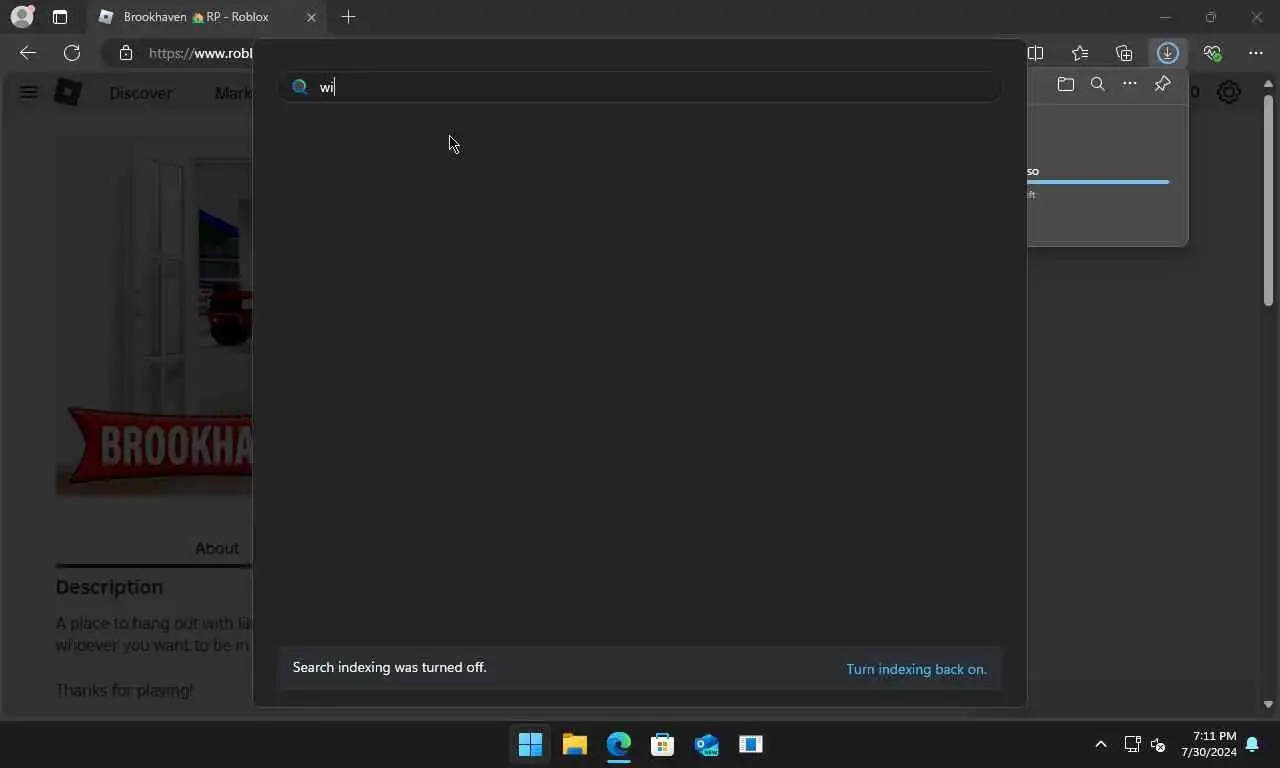
Task: Open downloads folder from Downloads panel
Action: 1065,85
